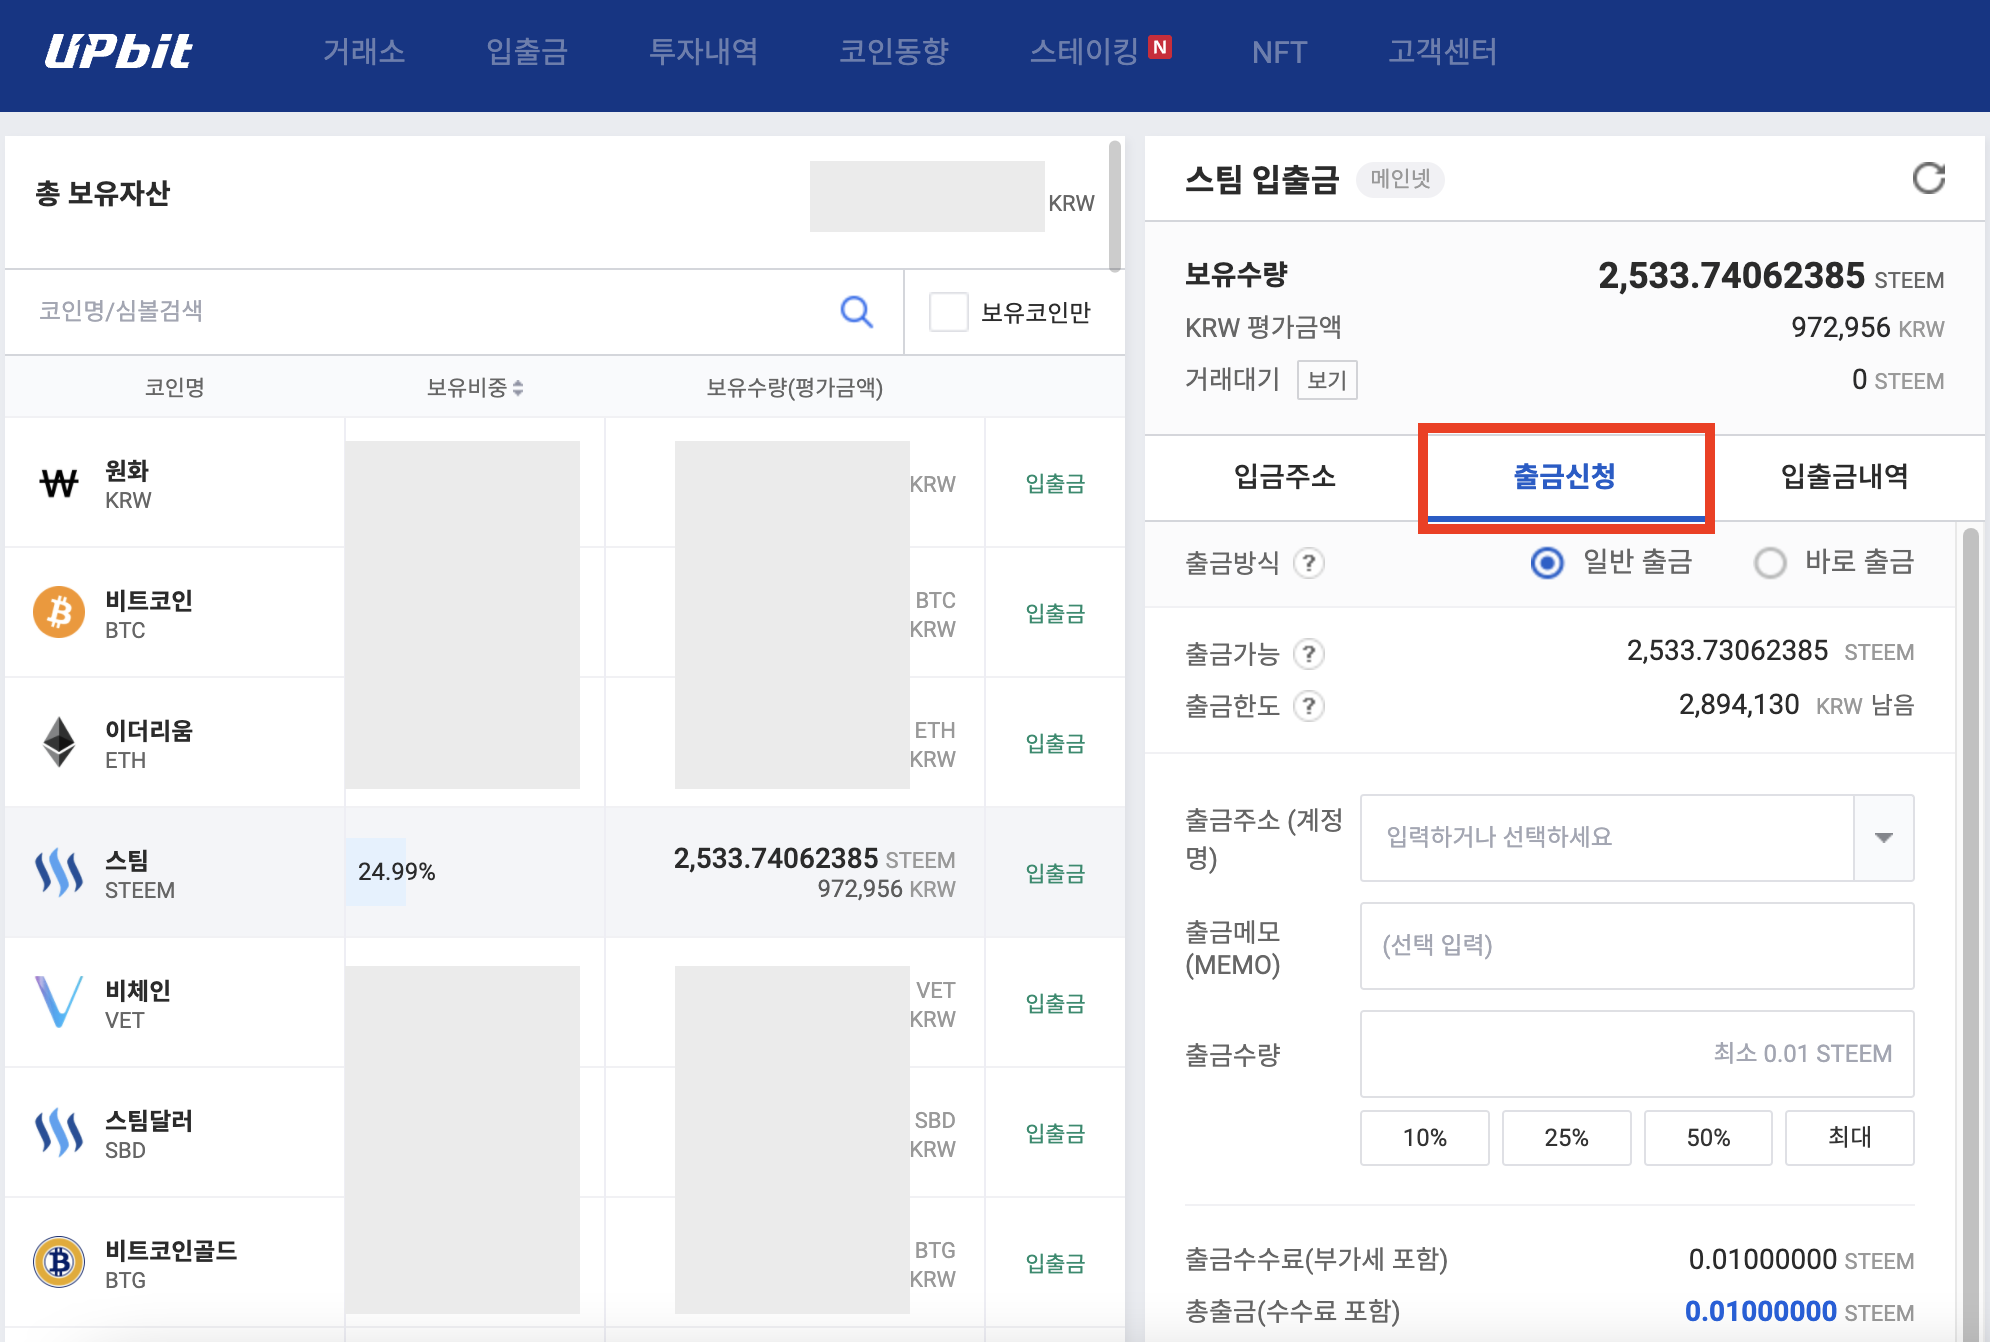The width and height of the screenshot is (1990, 1342).
Task: Click the VeChain VET logo icon
Action: pyautogui.click(x=59, y=1002)
